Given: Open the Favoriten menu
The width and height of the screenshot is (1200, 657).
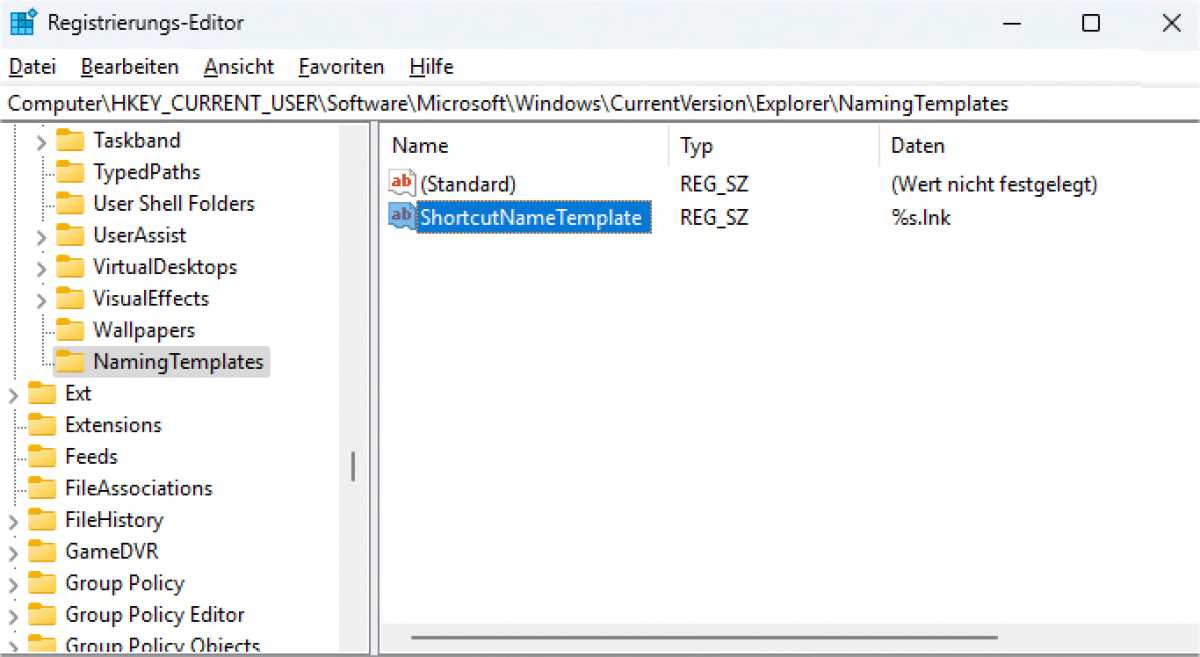Looking at the screenshot, I should pyautogui.click(x=341, y=67).
